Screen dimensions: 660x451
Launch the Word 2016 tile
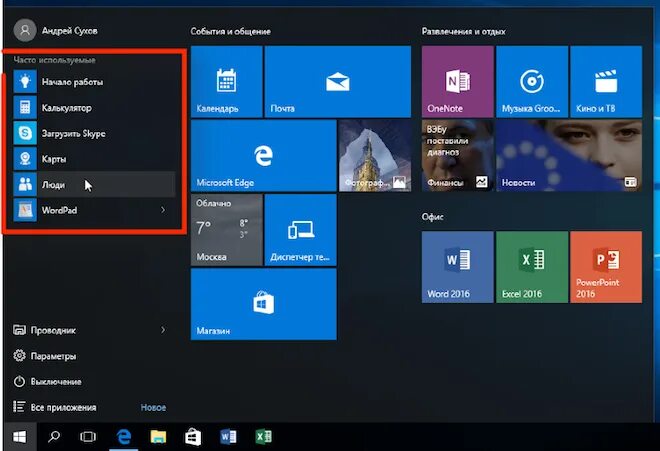click(x=458, y=267)
